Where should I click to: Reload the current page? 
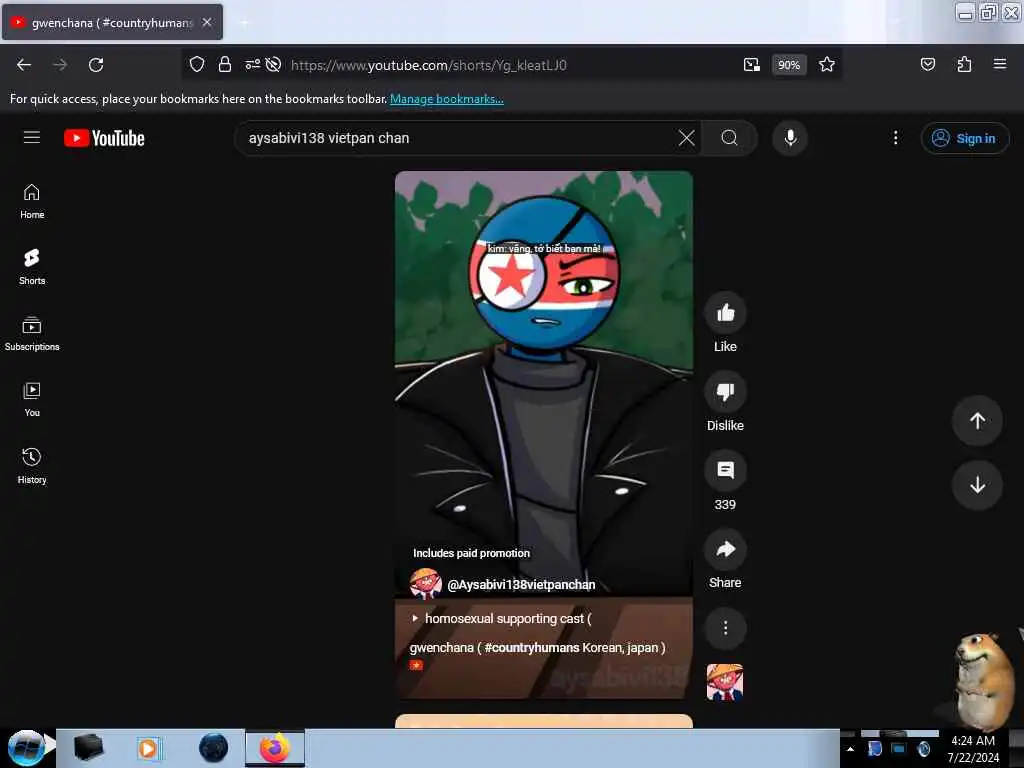tap(96, 65)
